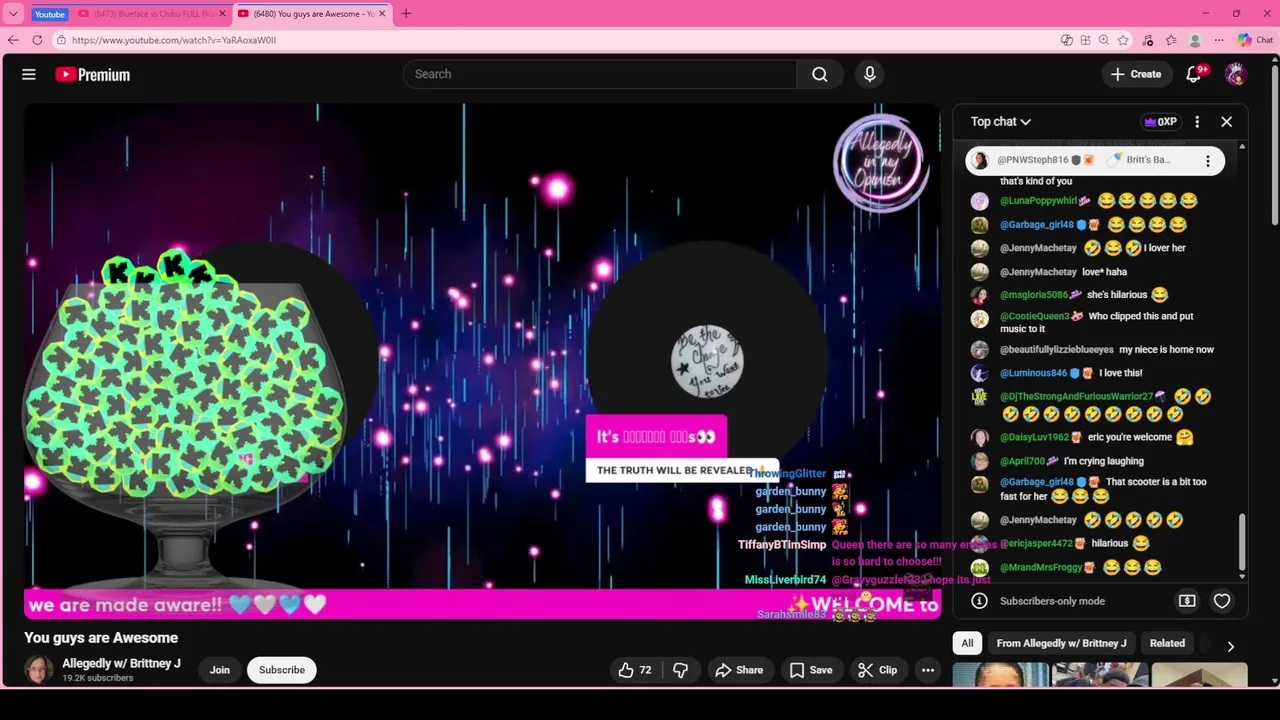Click the Create button
The image size is (1280, 720).
tap(1136, 74)
